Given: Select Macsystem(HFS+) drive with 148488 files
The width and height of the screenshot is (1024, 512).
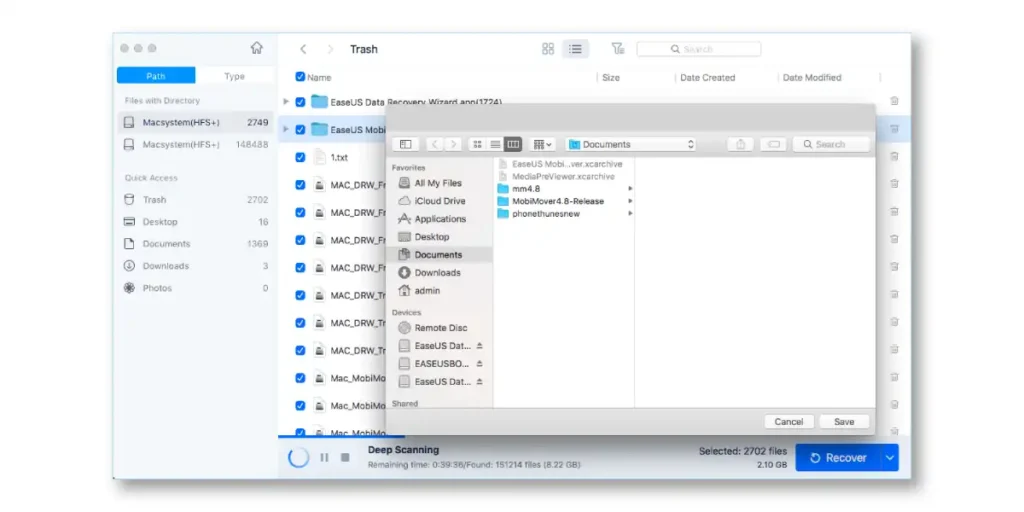Looking at the screenshot, I should [x=196, y=144].
